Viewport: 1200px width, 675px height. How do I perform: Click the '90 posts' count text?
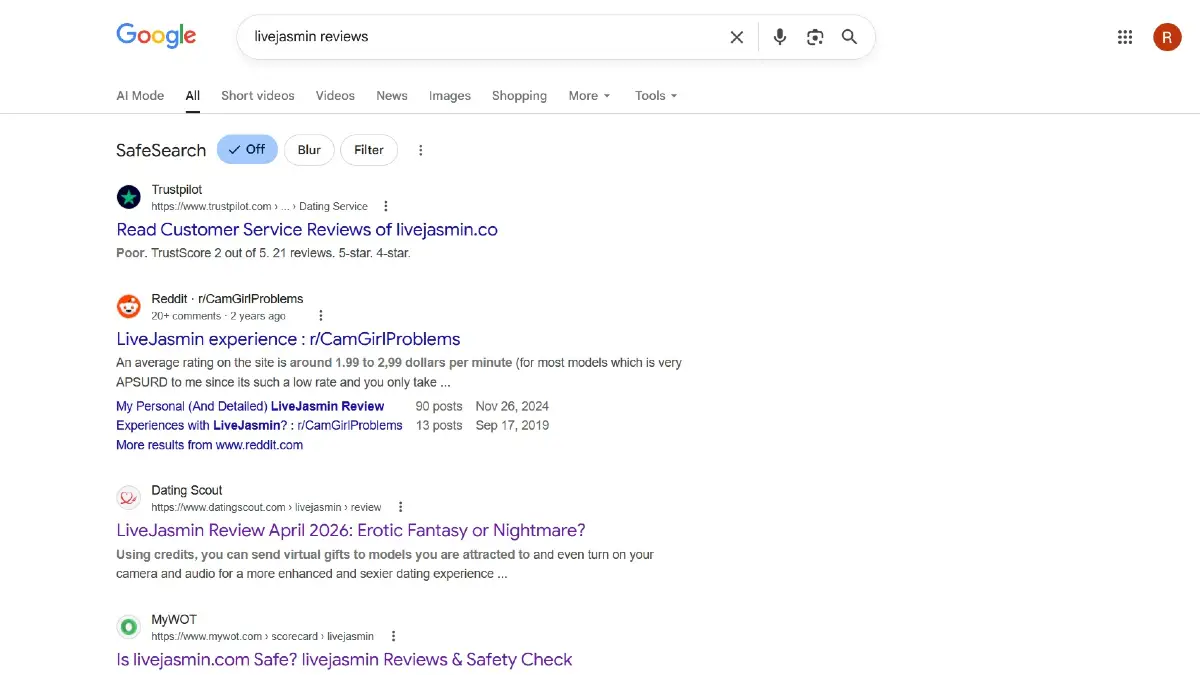439,406
